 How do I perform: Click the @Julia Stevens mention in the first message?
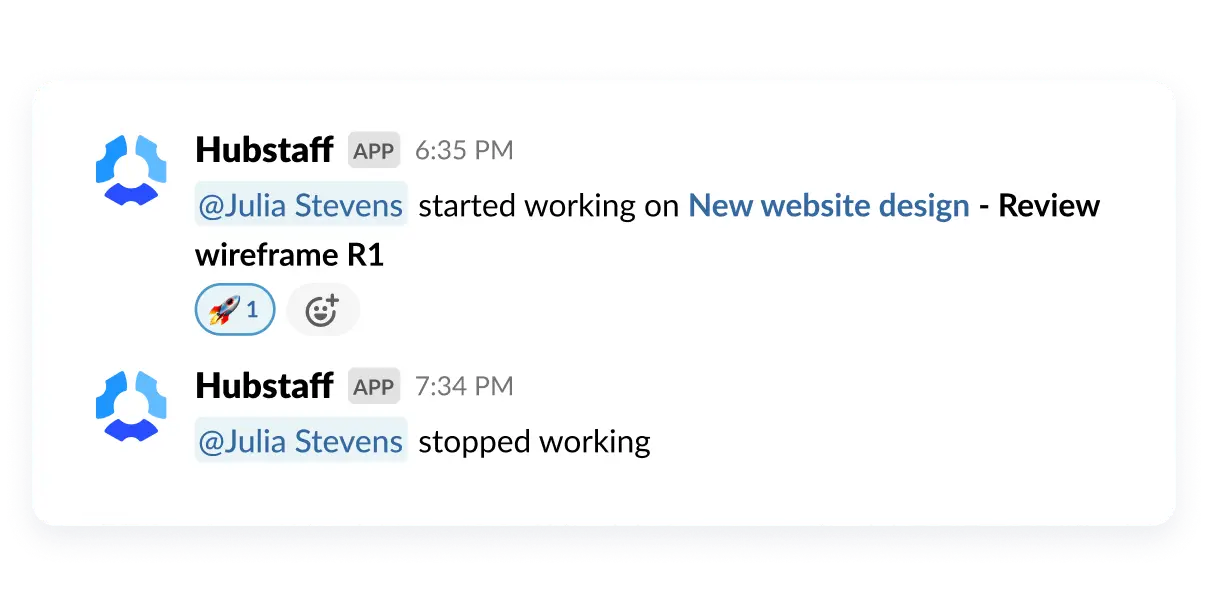click(x=300, y=205)
